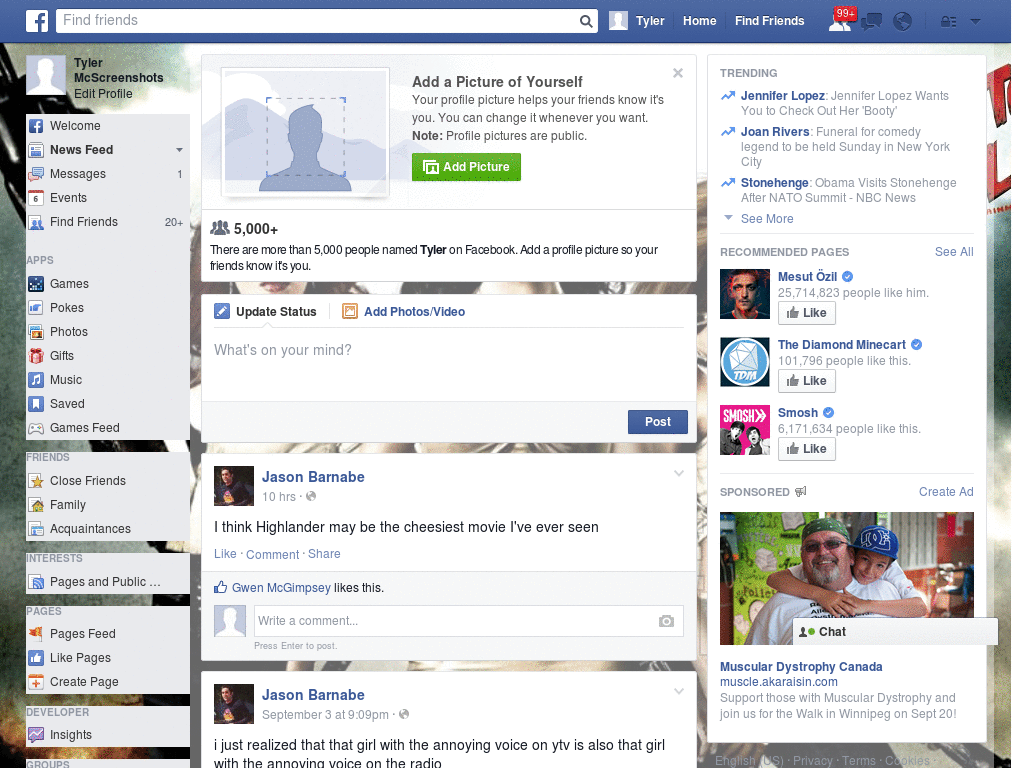Click the Muscular Dystrophy Canada ad image
Image resolution: width=1024 pixels, height=768 pixels.
[x=846, y=579]
